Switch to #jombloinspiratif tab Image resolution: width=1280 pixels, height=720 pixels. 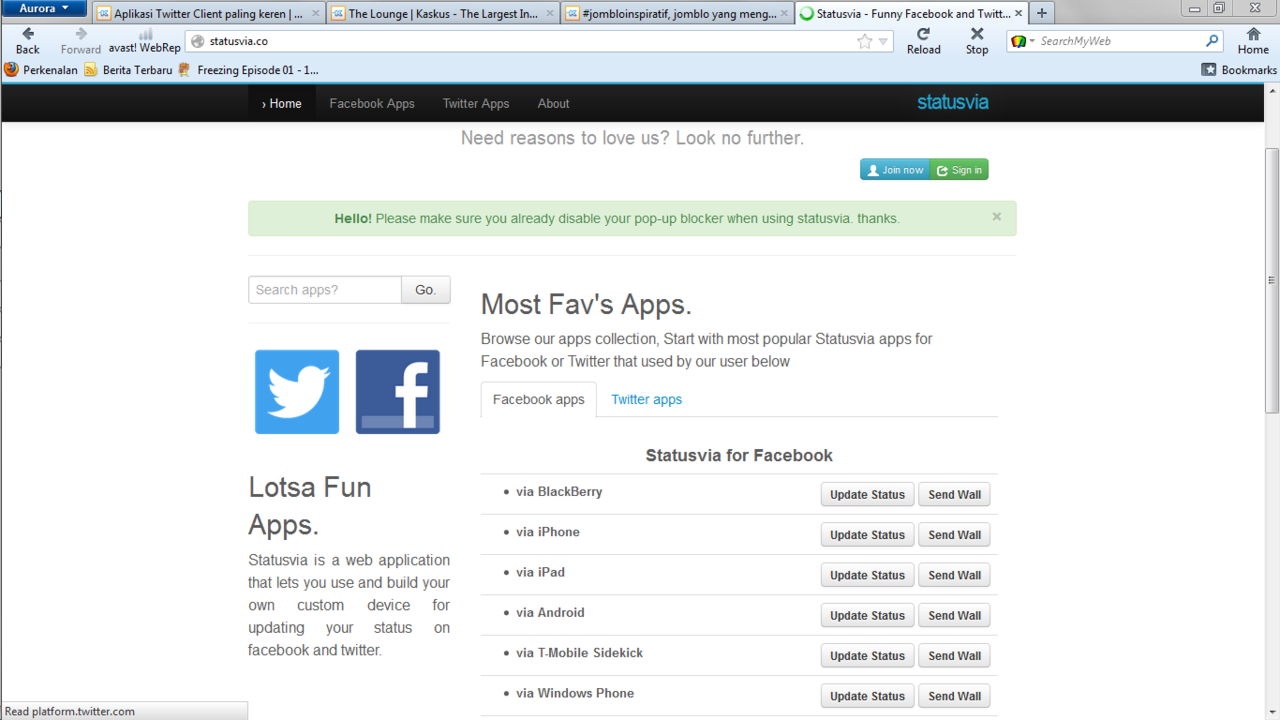click(x=677, y=14)
